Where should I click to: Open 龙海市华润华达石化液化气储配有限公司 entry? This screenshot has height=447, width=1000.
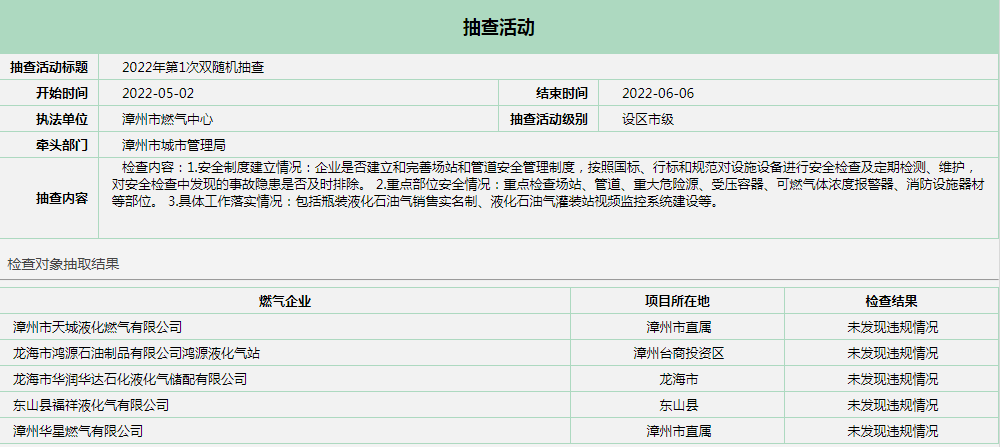coord(130,379)
